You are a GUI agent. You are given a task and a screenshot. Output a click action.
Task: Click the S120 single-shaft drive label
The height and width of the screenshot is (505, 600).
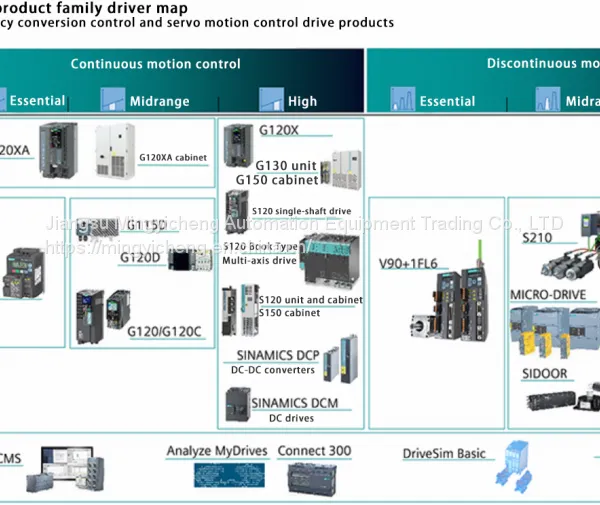[x=302, y=211]
